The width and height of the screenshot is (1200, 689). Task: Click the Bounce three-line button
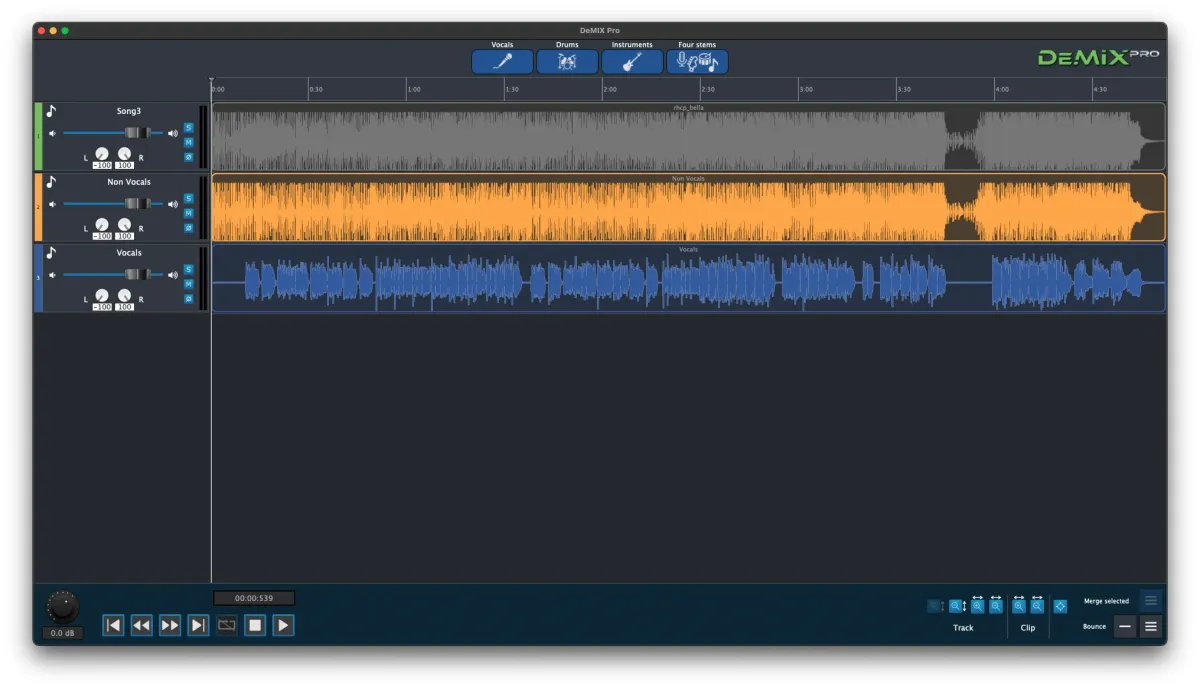coord(1151,627)
